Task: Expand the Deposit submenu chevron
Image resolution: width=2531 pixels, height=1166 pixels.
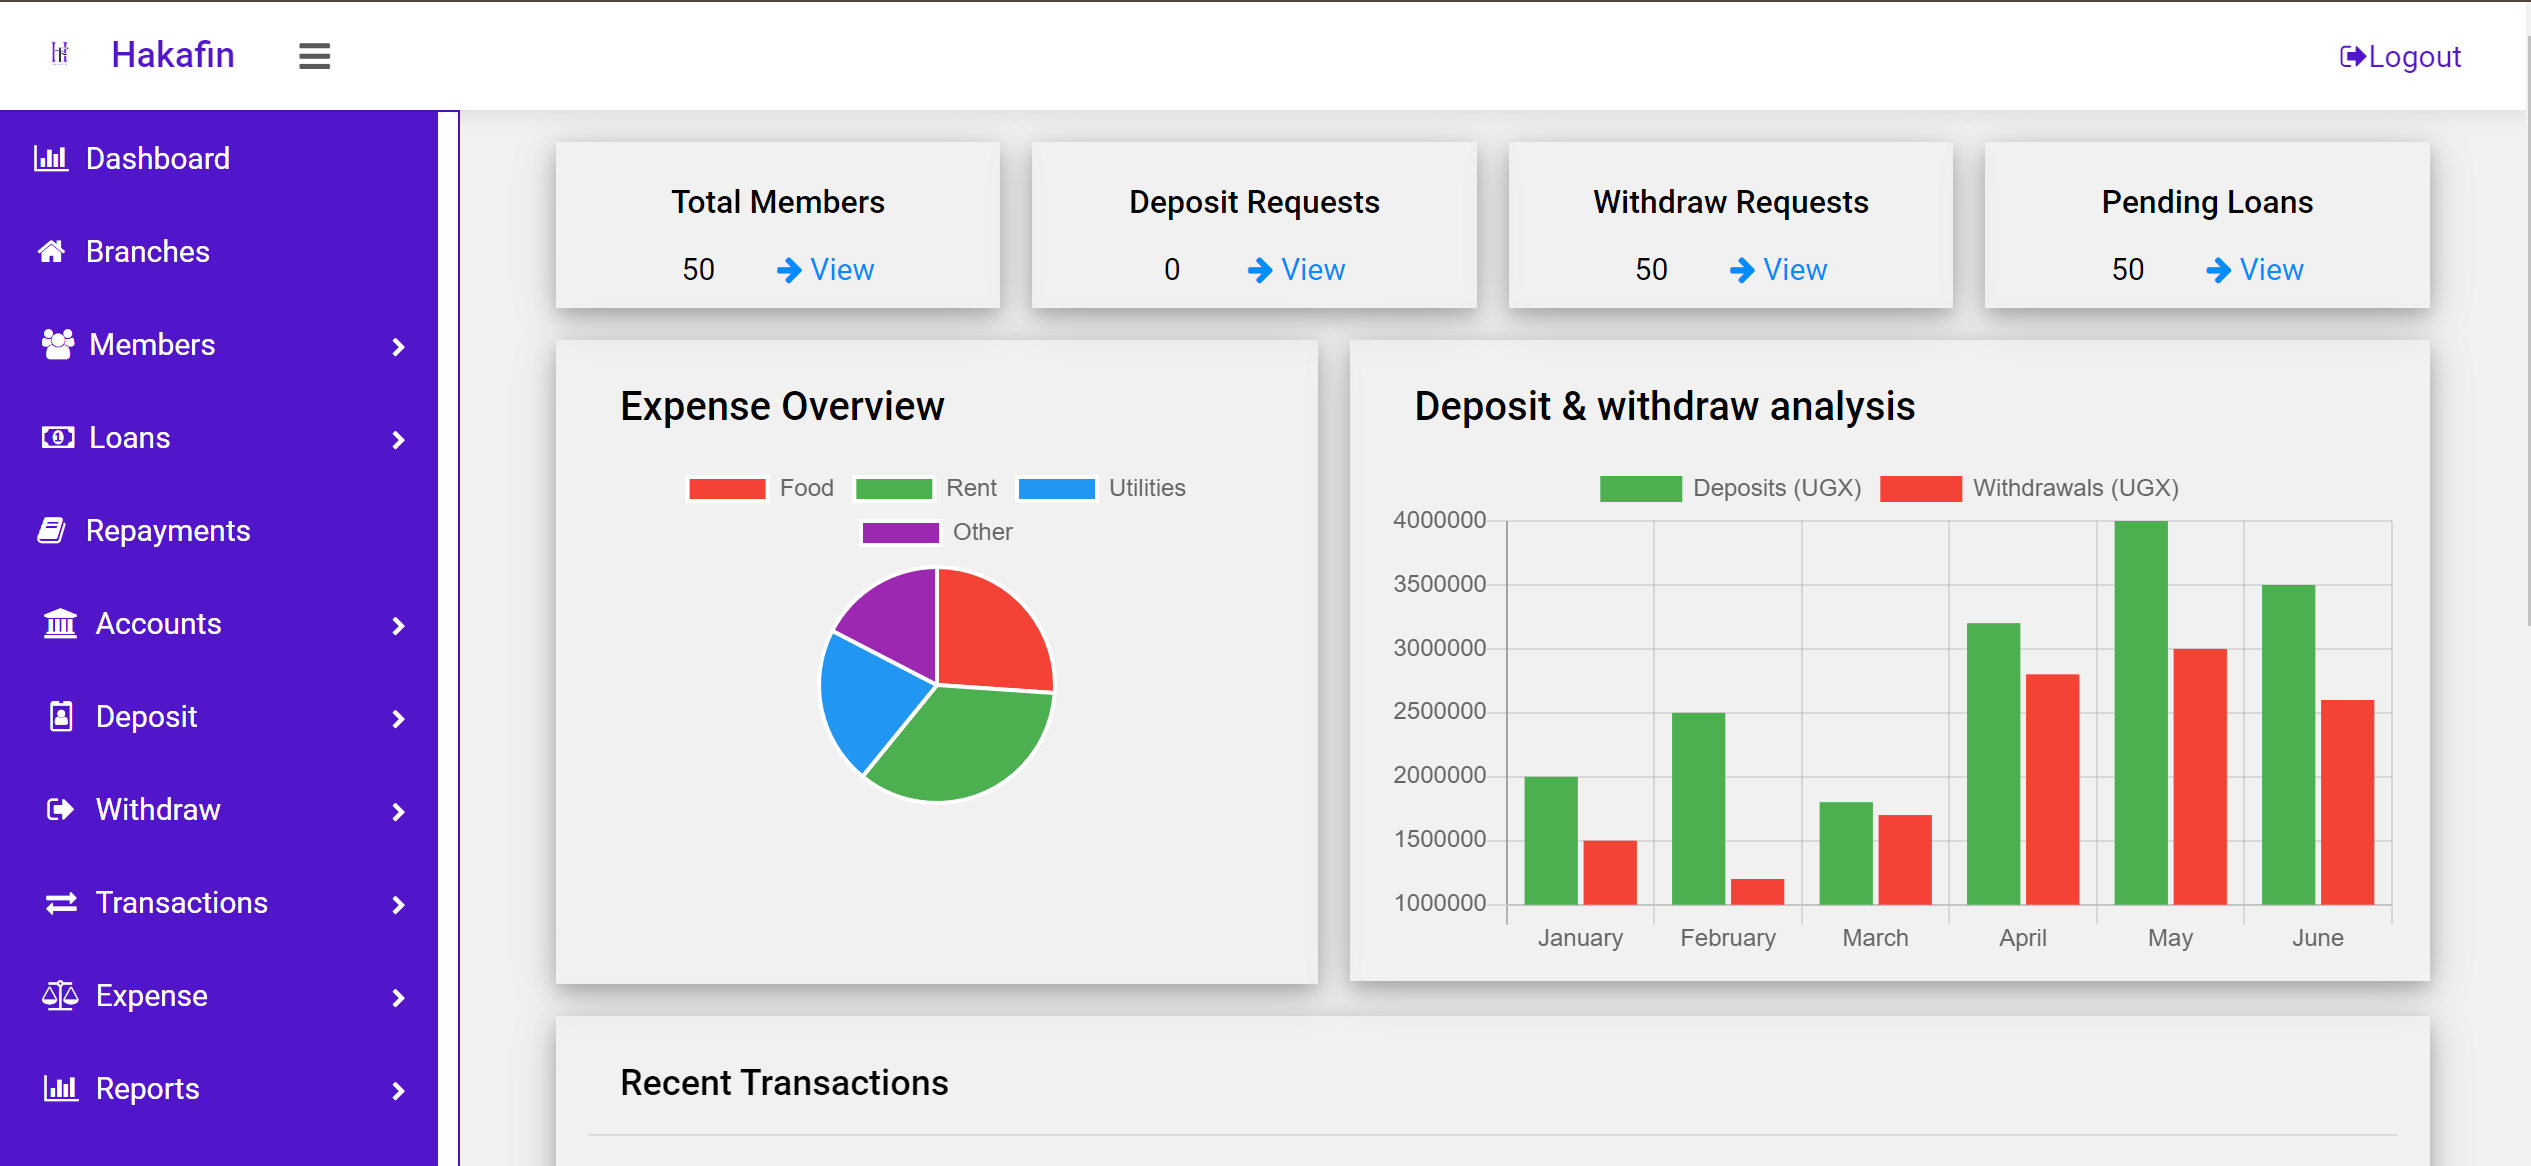Action: coord(399,719)
